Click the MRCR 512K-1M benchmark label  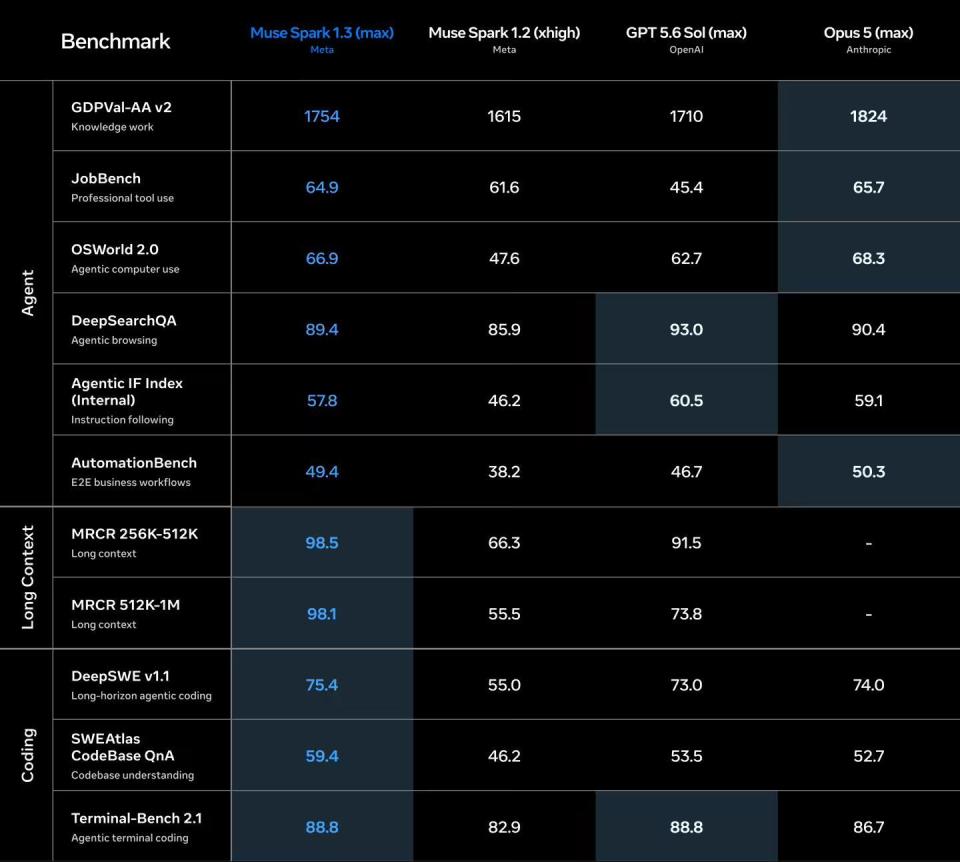[126, 605]
